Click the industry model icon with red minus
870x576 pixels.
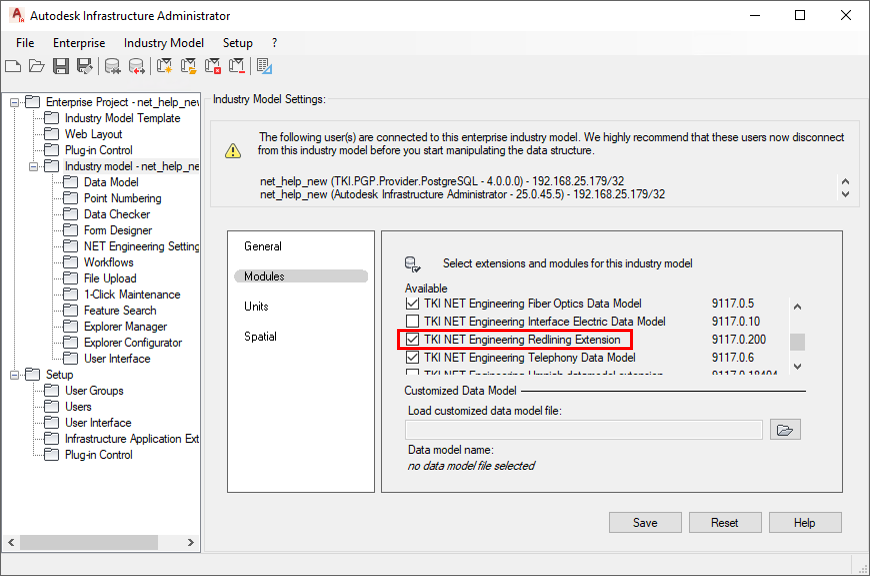coord(237,67)
